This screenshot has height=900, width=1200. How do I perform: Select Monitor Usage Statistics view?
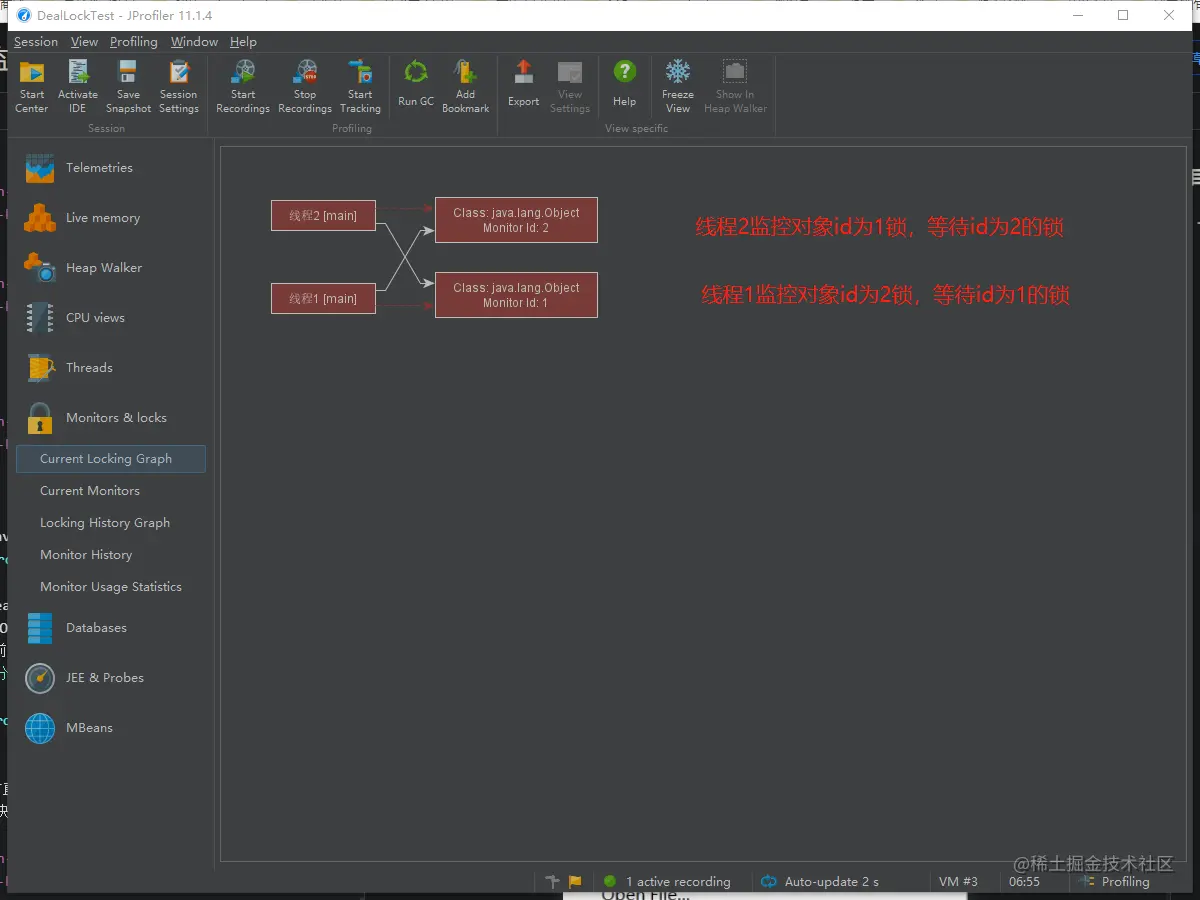[x=111, y=587]
